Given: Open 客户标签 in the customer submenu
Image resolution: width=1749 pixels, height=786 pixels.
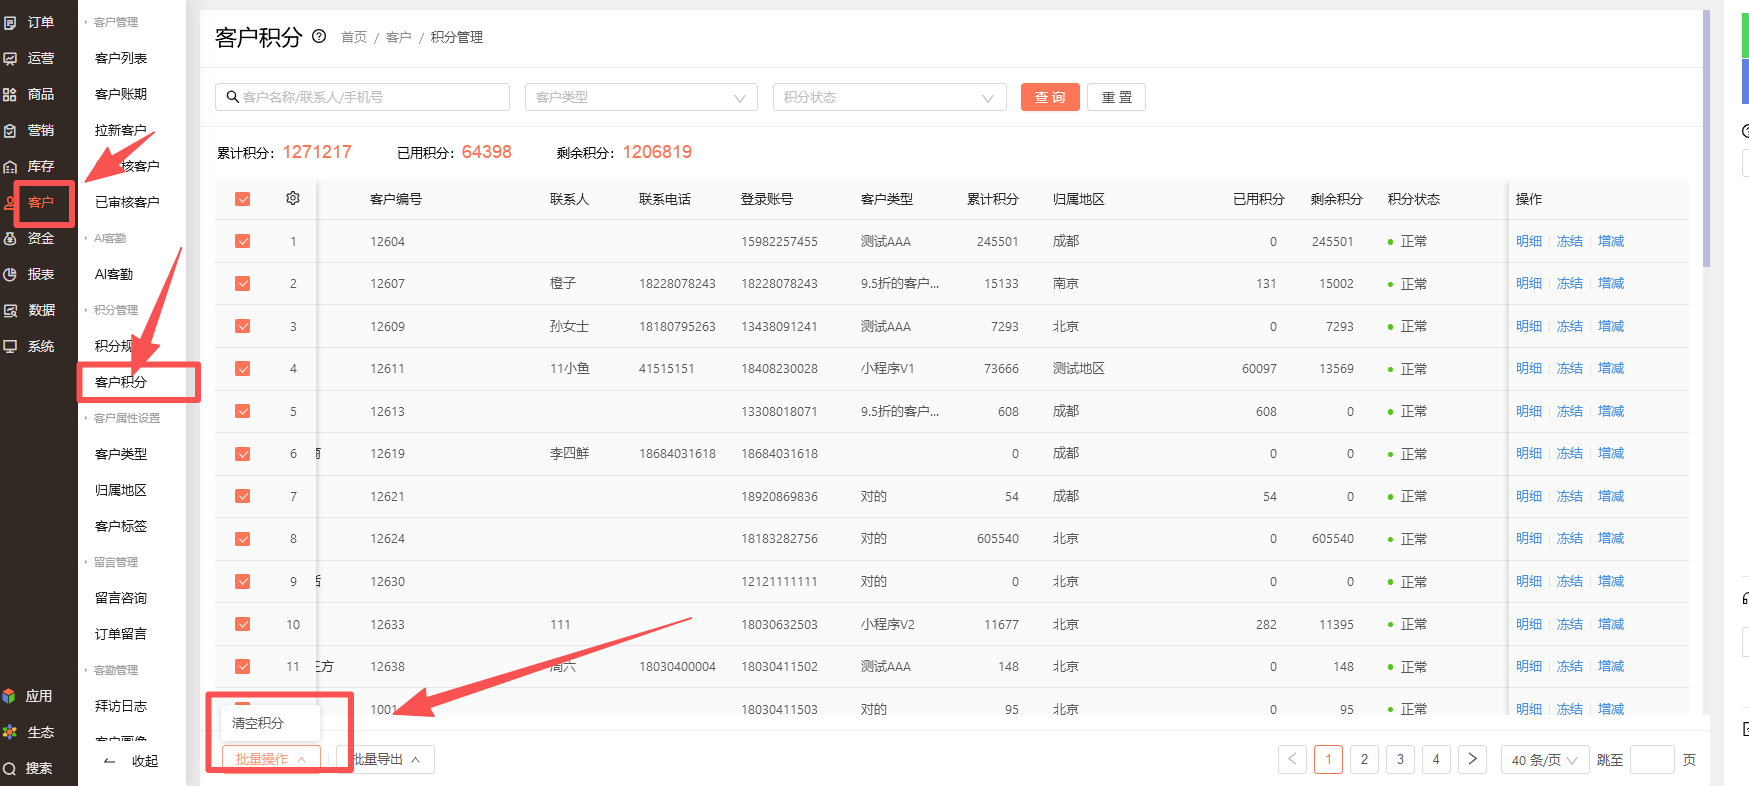Looking at the screenshot, I should [121, 526].
